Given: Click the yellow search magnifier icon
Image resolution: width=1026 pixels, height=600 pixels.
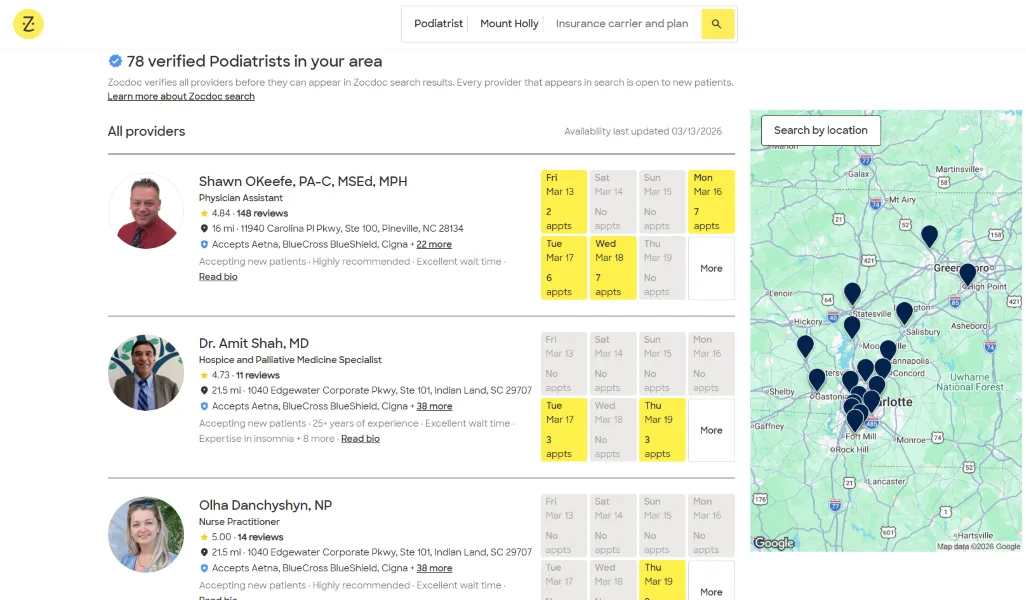Looking at the screenshot, I should coord(718,24).
